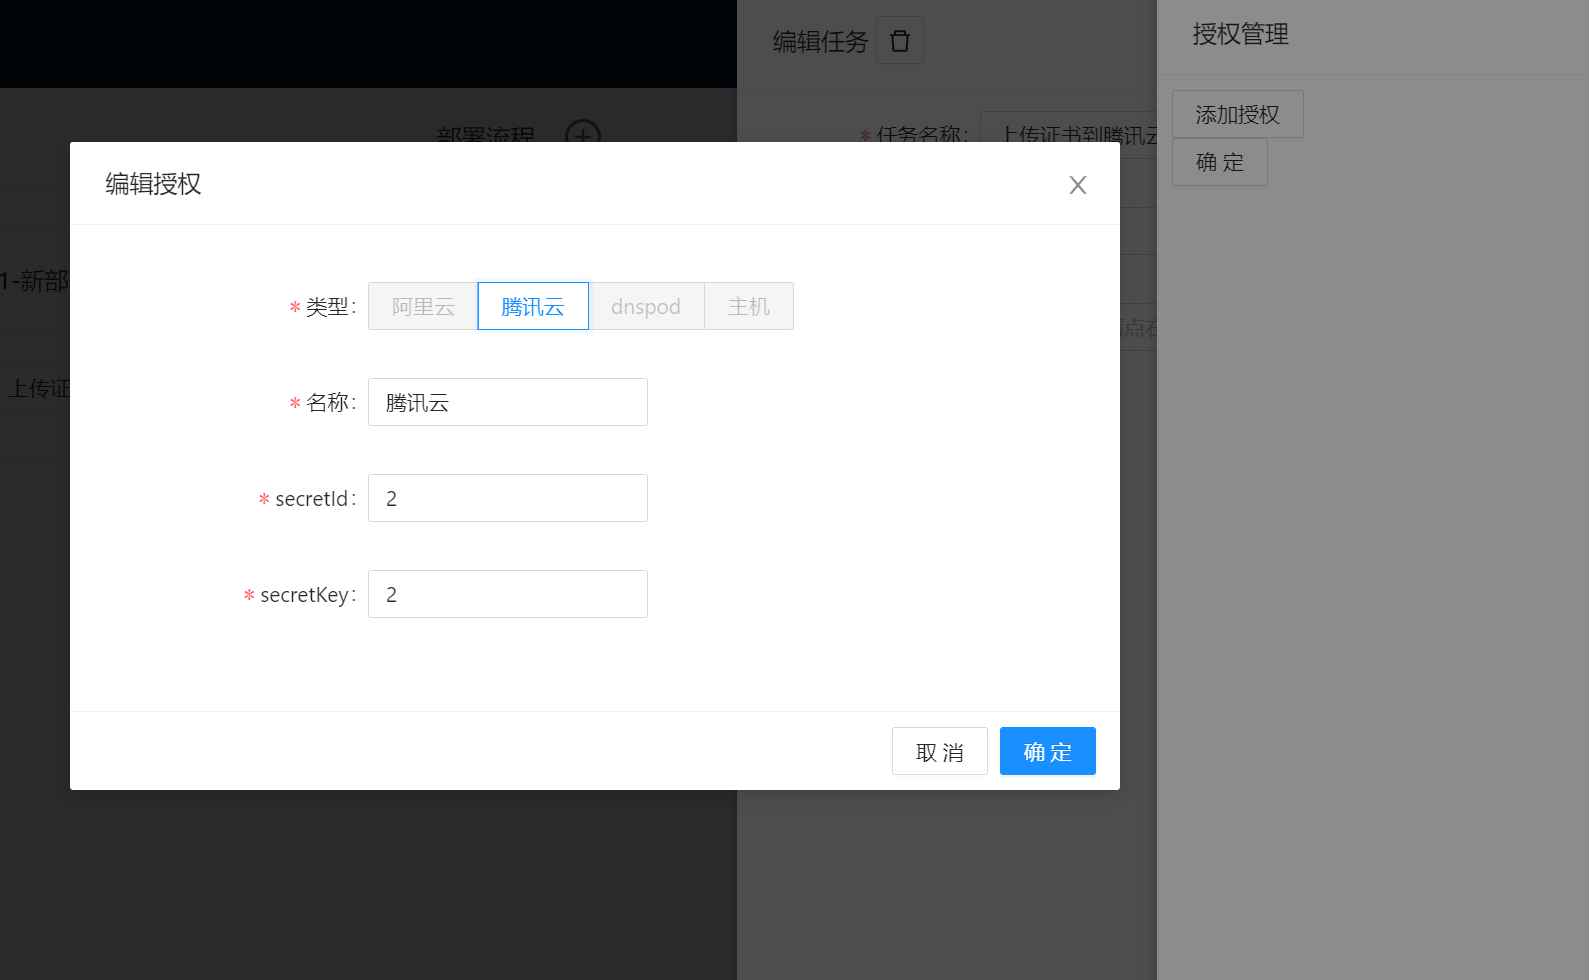This screenshot has width=1589, height=980.
Task: Click the trash icon next to 编辑任务
Action: click(899, 41)
